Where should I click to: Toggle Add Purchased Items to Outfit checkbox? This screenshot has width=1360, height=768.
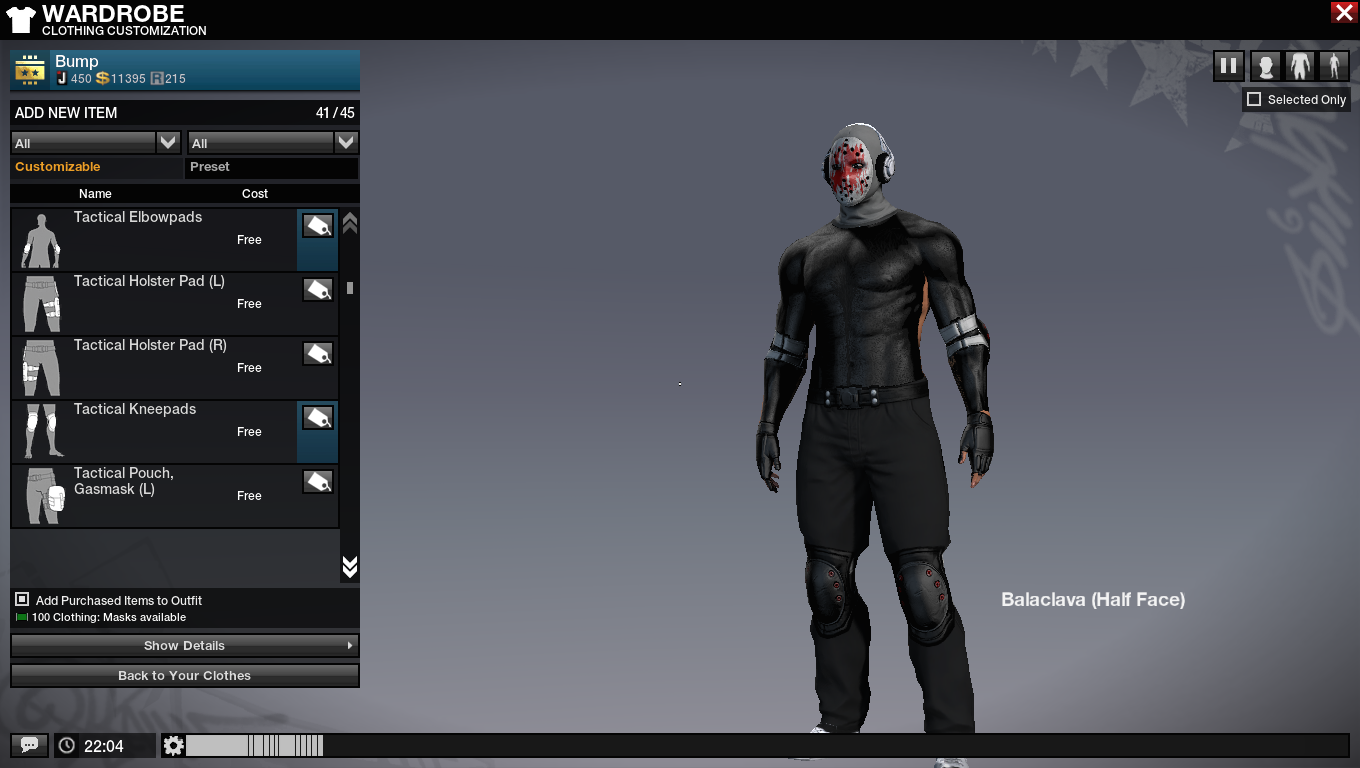tap(22, 599)
